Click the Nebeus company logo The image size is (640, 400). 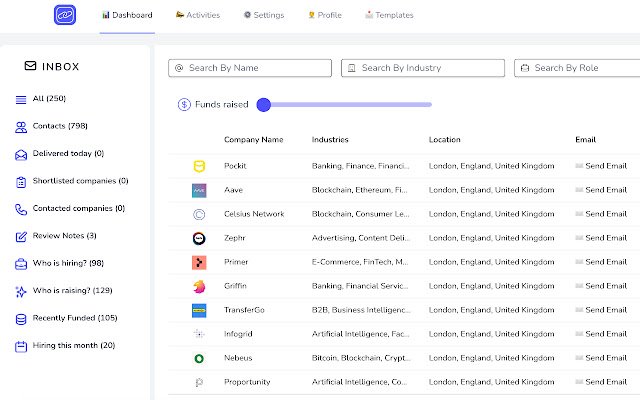[199, 358]
